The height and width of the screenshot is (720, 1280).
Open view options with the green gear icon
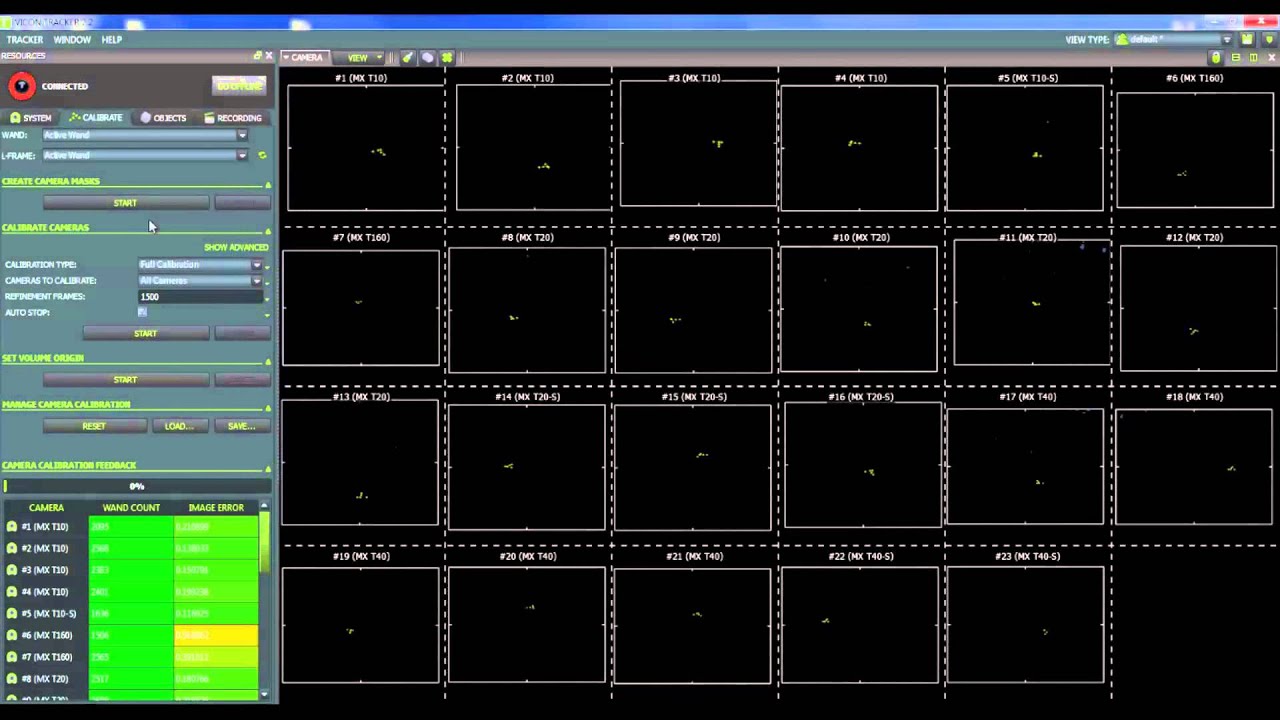coord(447,57)
